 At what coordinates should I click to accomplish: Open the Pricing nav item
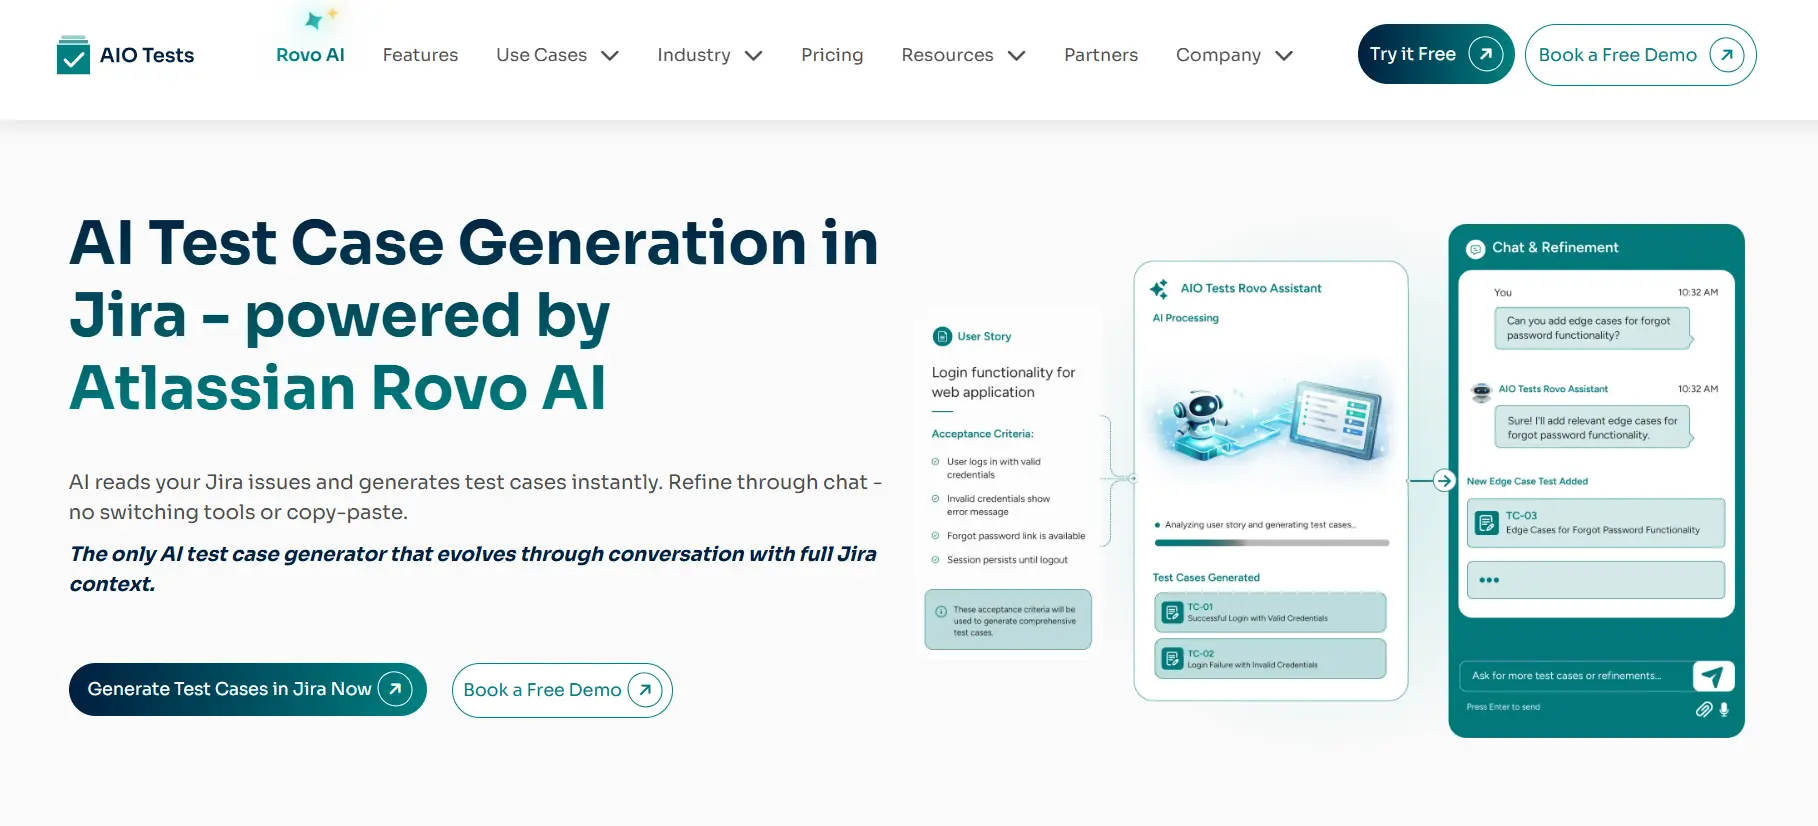832,55
